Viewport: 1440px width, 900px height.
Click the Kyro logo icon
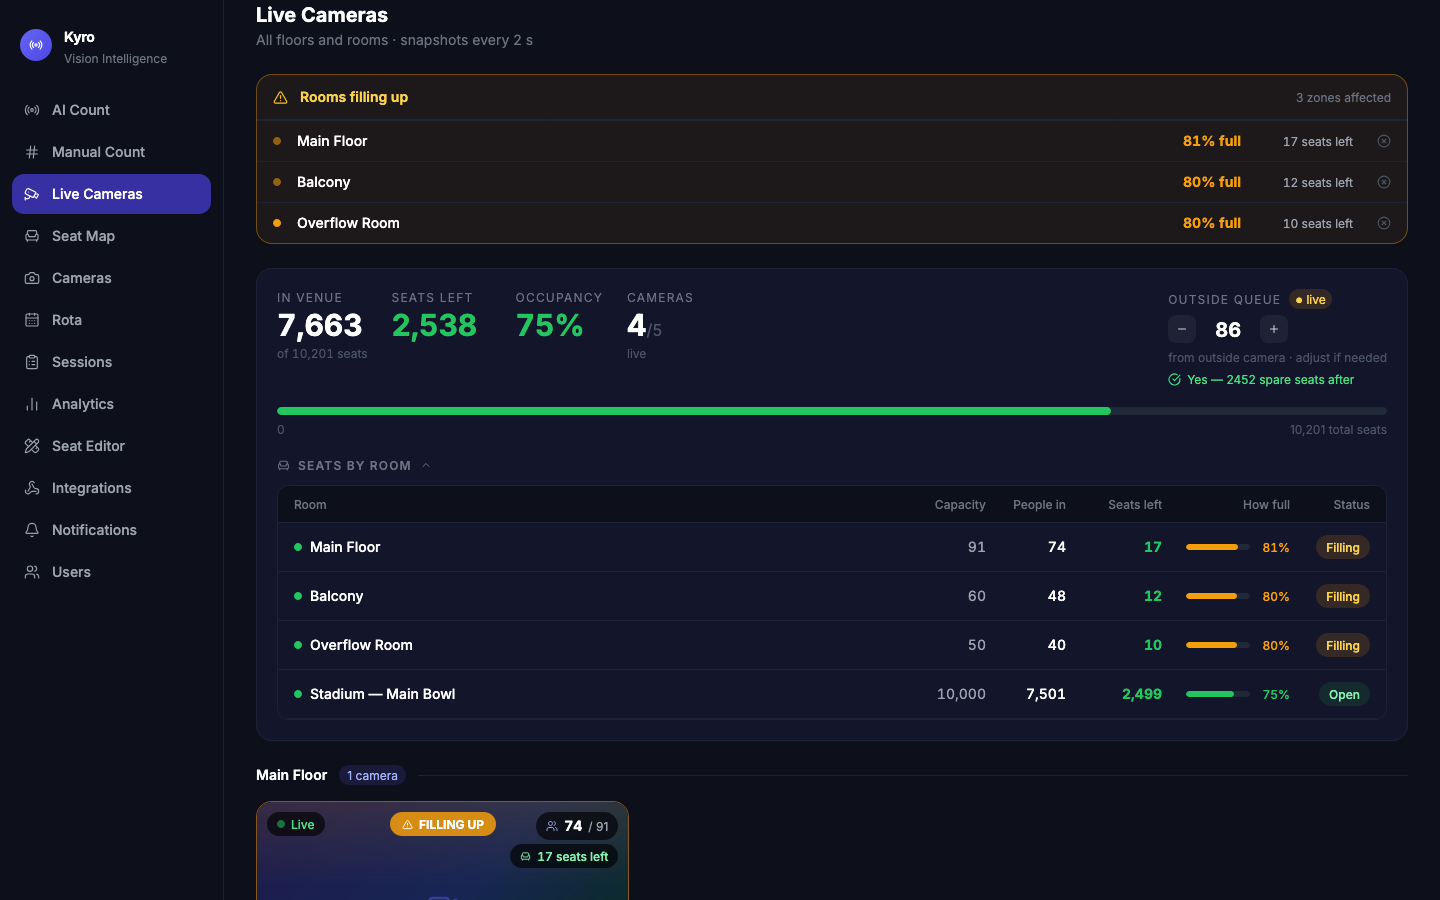(36, 45)
